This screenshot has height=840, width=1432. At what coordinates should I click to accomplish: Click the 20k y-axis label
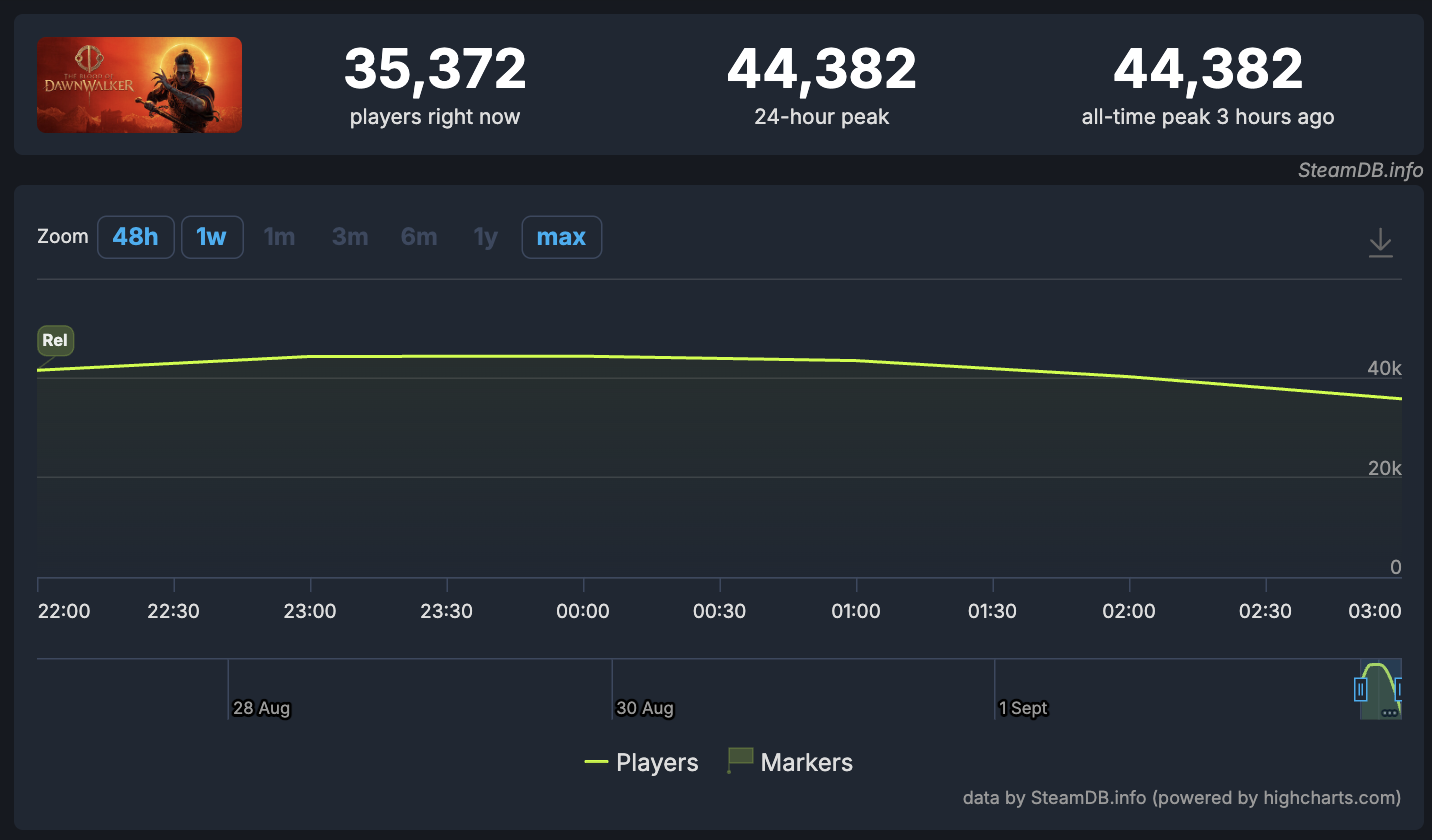[x=1384, y=468]
